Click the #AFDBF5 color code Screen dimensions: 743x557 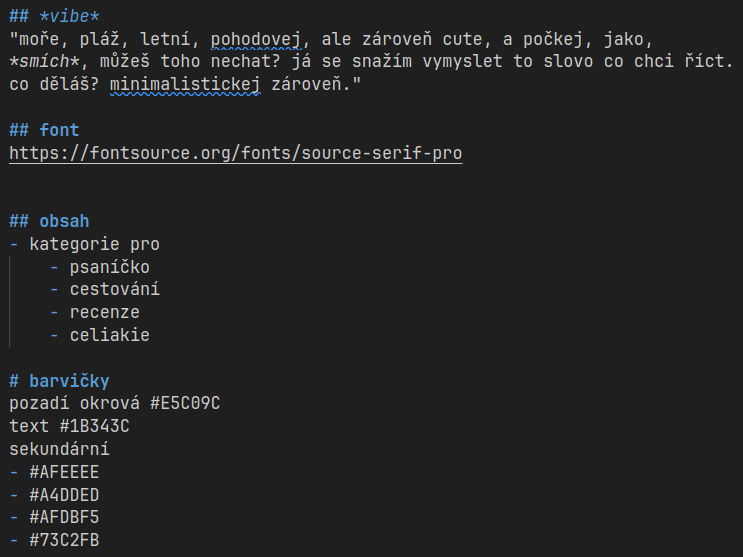coord(64,518)
